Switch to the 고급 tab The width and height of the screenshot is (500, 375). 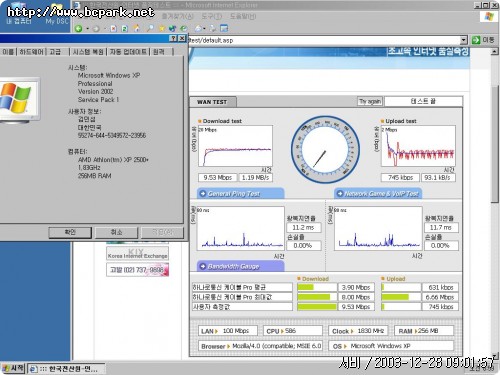click(x=55, y=52)
